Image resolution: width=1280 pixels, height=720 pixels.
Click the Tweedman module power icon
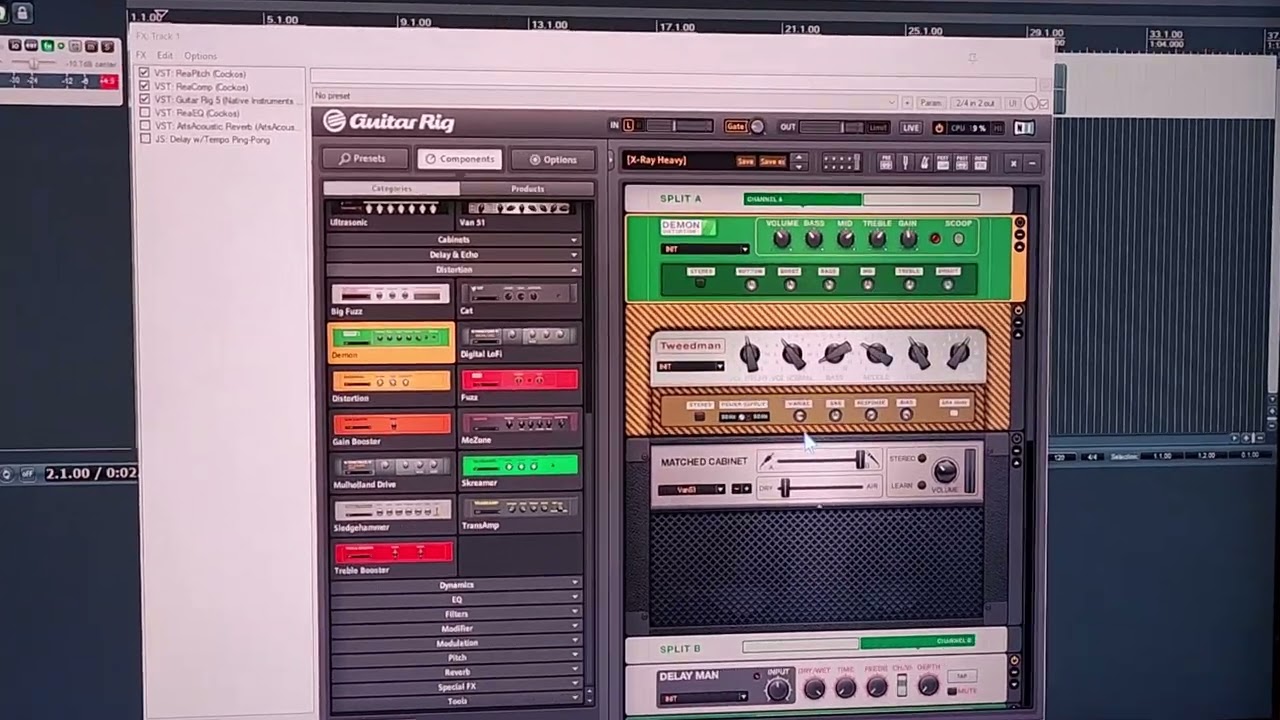pos(1018,311)
